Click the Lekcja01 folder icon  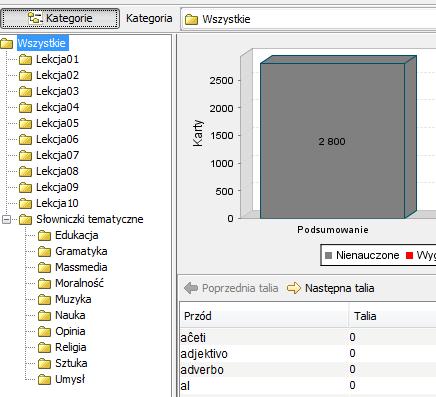pyautogui.click(x=25, y=60)
